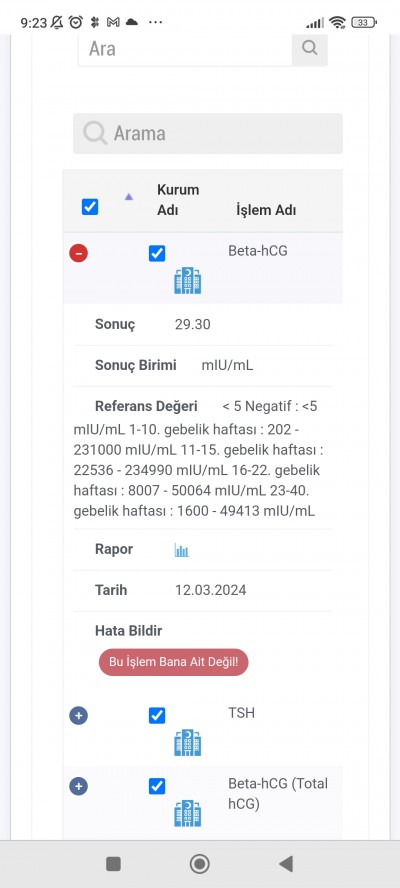Tap the hospital icon under Beta-hCG (Total hCG)
The width and height of the screenshot is (400, 888).
[x=188, y=813]
